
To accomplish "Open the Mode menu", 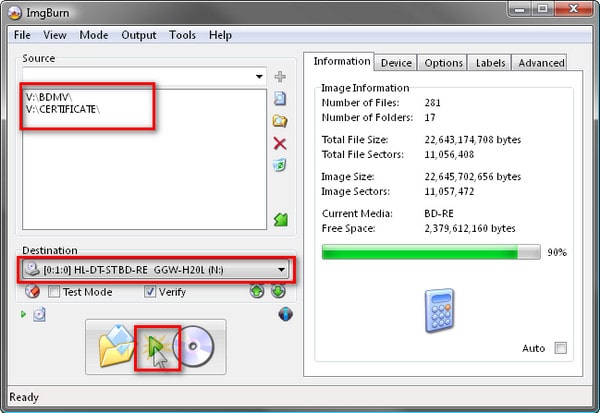I will [94, 35].
